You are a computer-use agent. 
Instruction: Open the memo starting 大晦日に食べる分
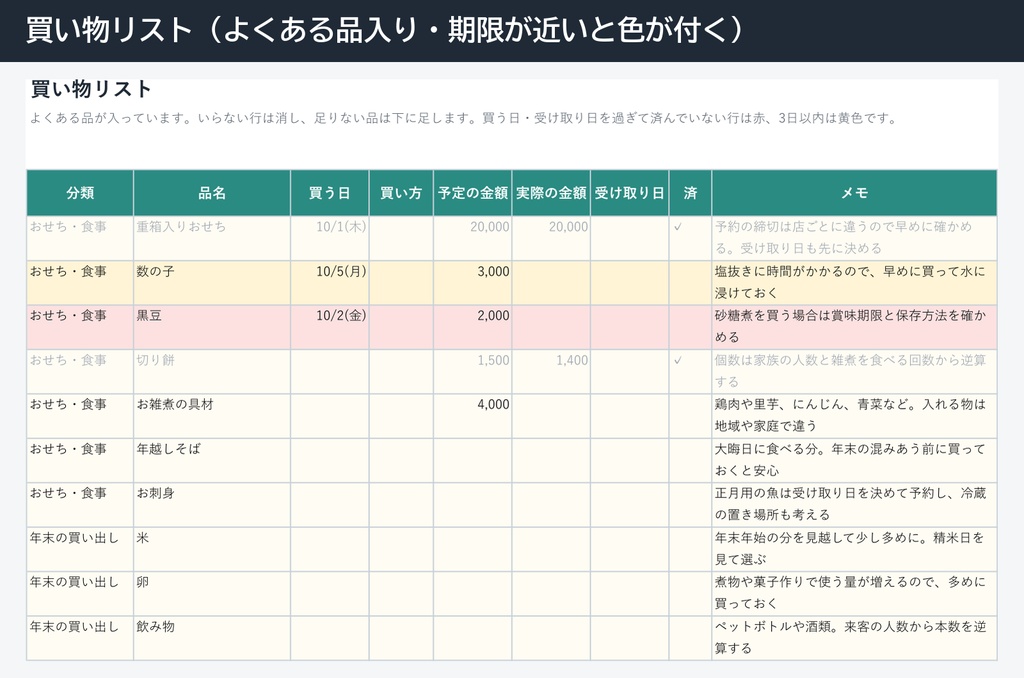(854, 460)
